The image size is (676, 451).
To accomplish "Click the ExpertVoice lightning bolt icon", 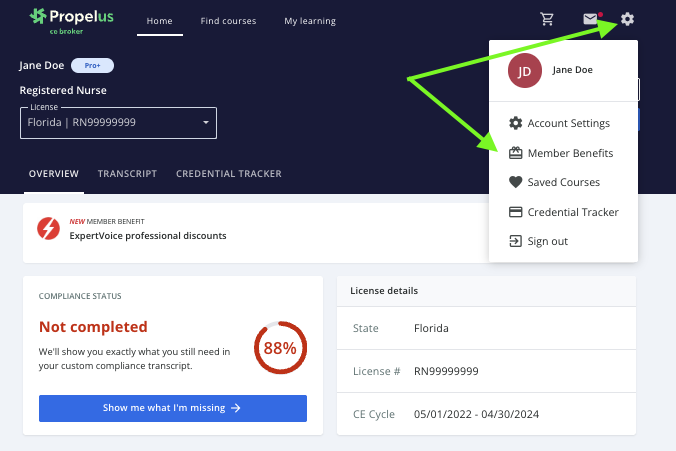I will 48,229.
